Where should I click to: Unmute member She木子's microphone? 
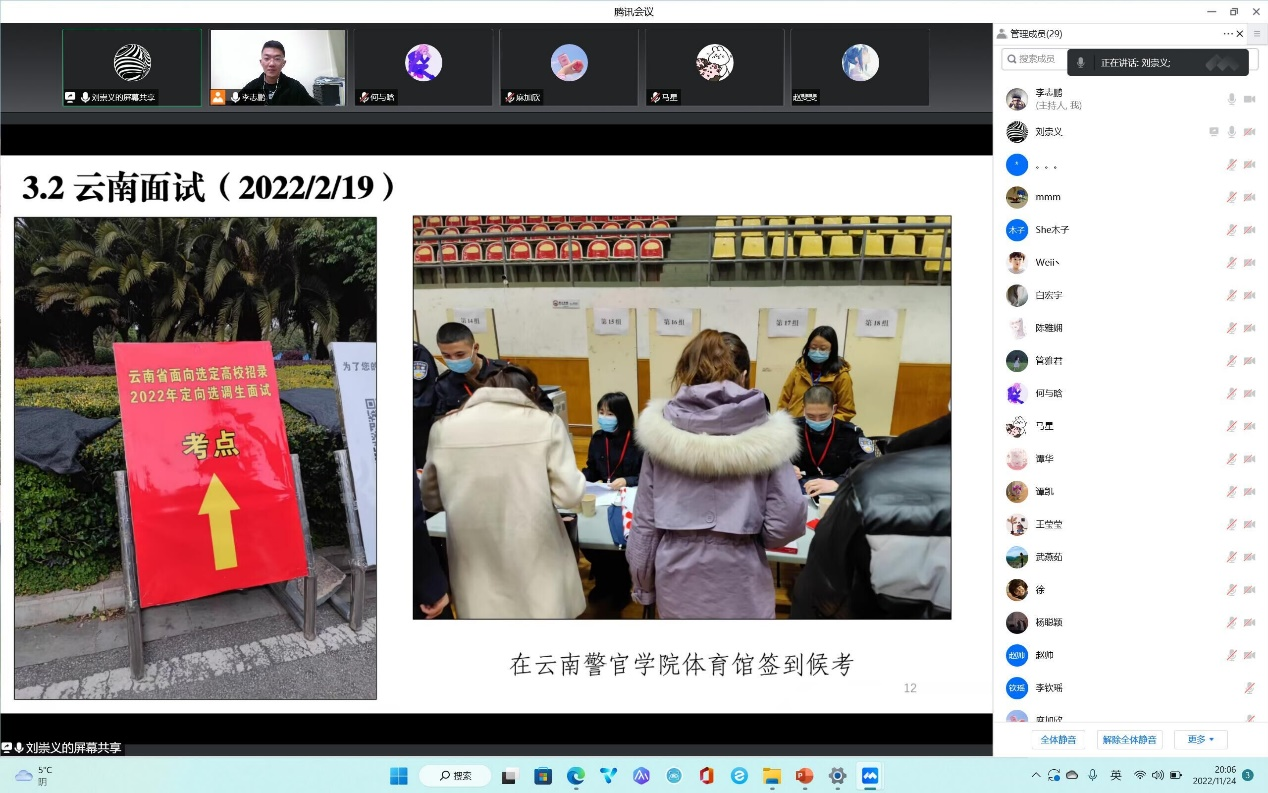[x=1232, y=230]
